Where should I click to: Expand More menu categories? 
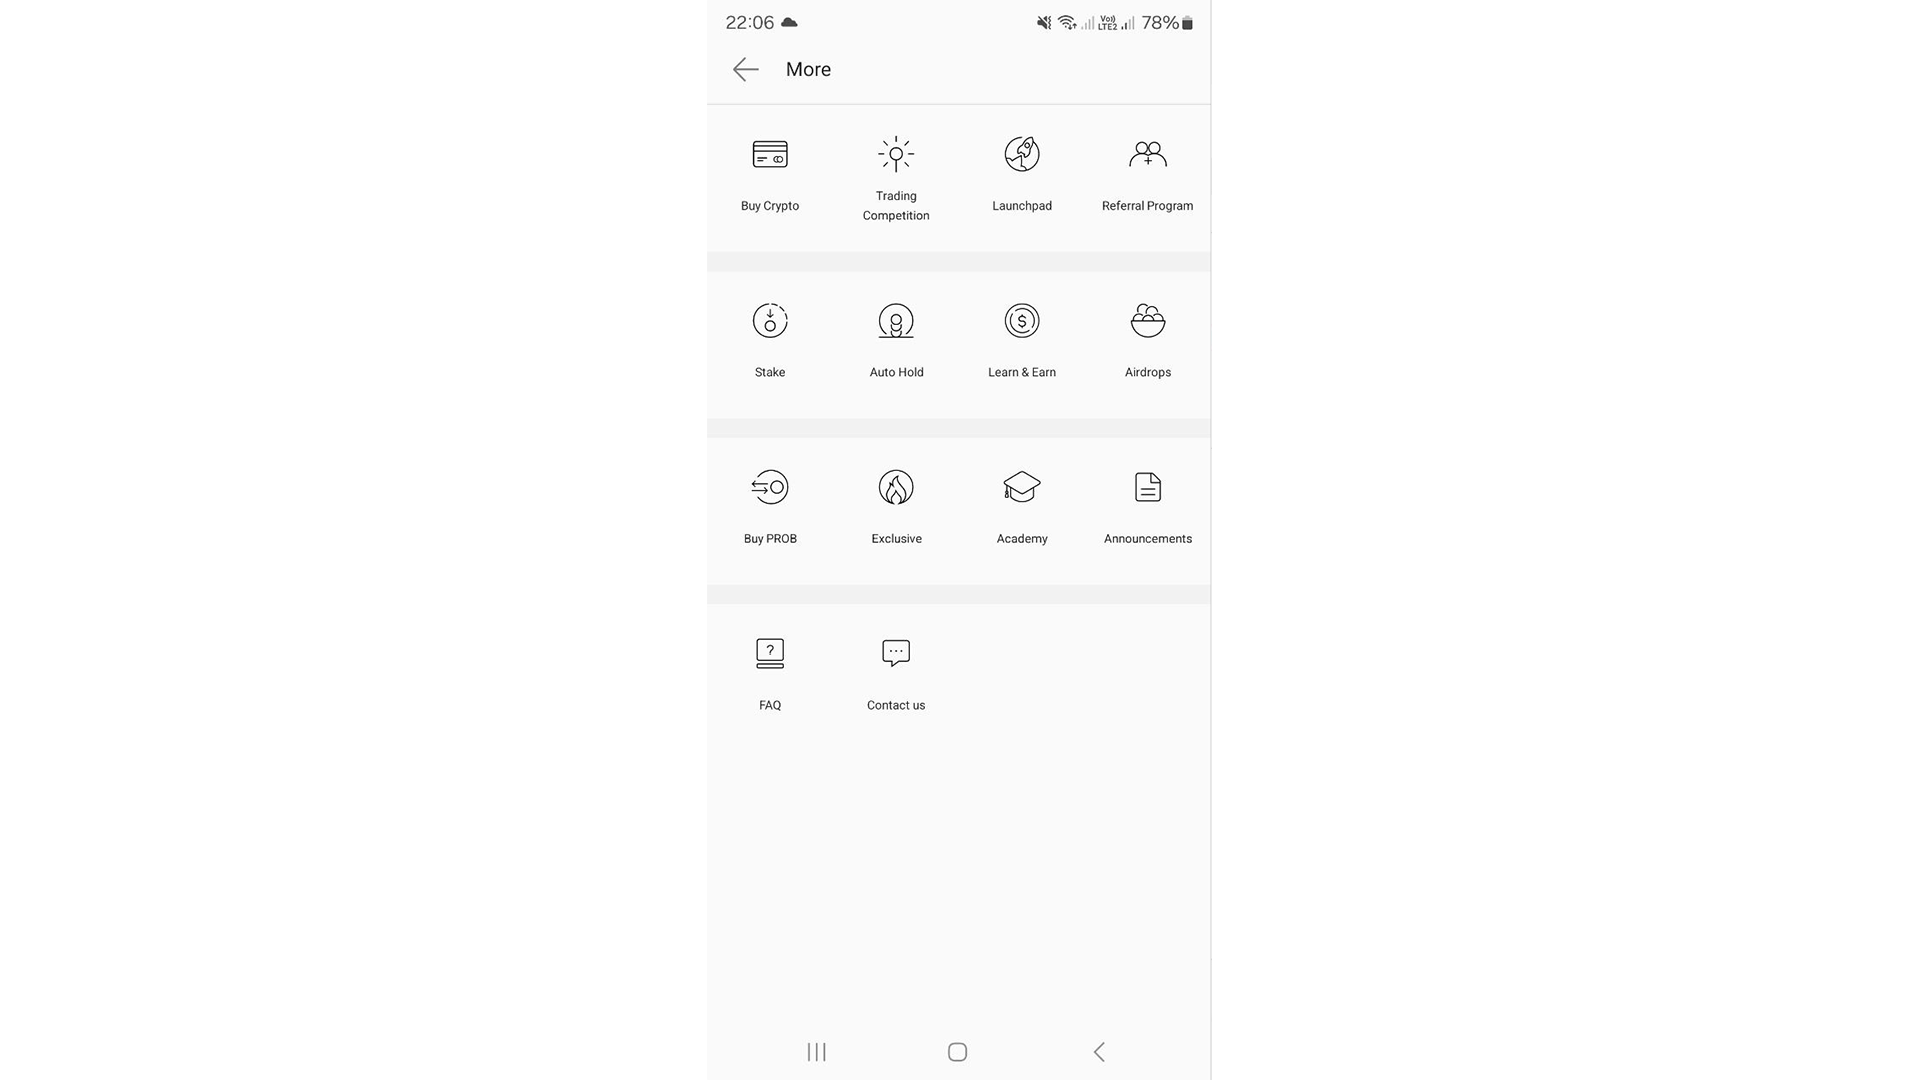(x=808, y=69)
